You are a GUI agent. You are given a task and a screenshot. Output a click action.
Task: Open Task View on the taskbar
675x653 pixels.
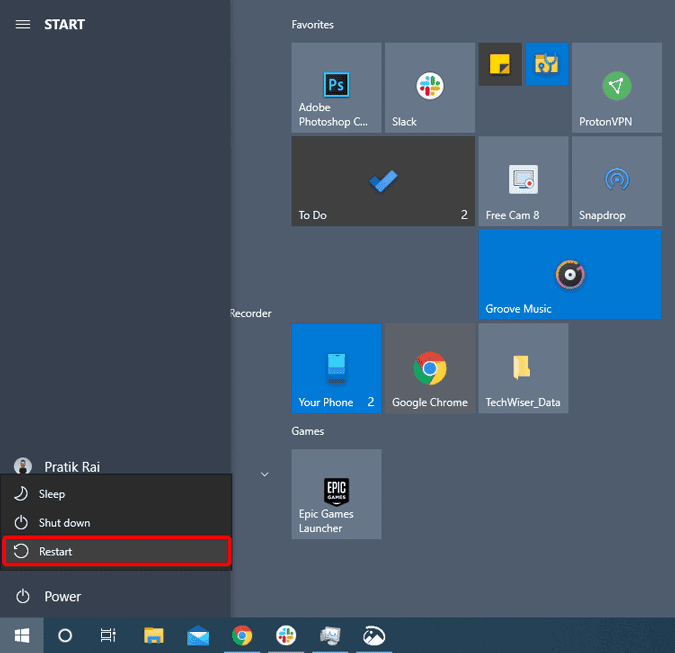point(108,635)
